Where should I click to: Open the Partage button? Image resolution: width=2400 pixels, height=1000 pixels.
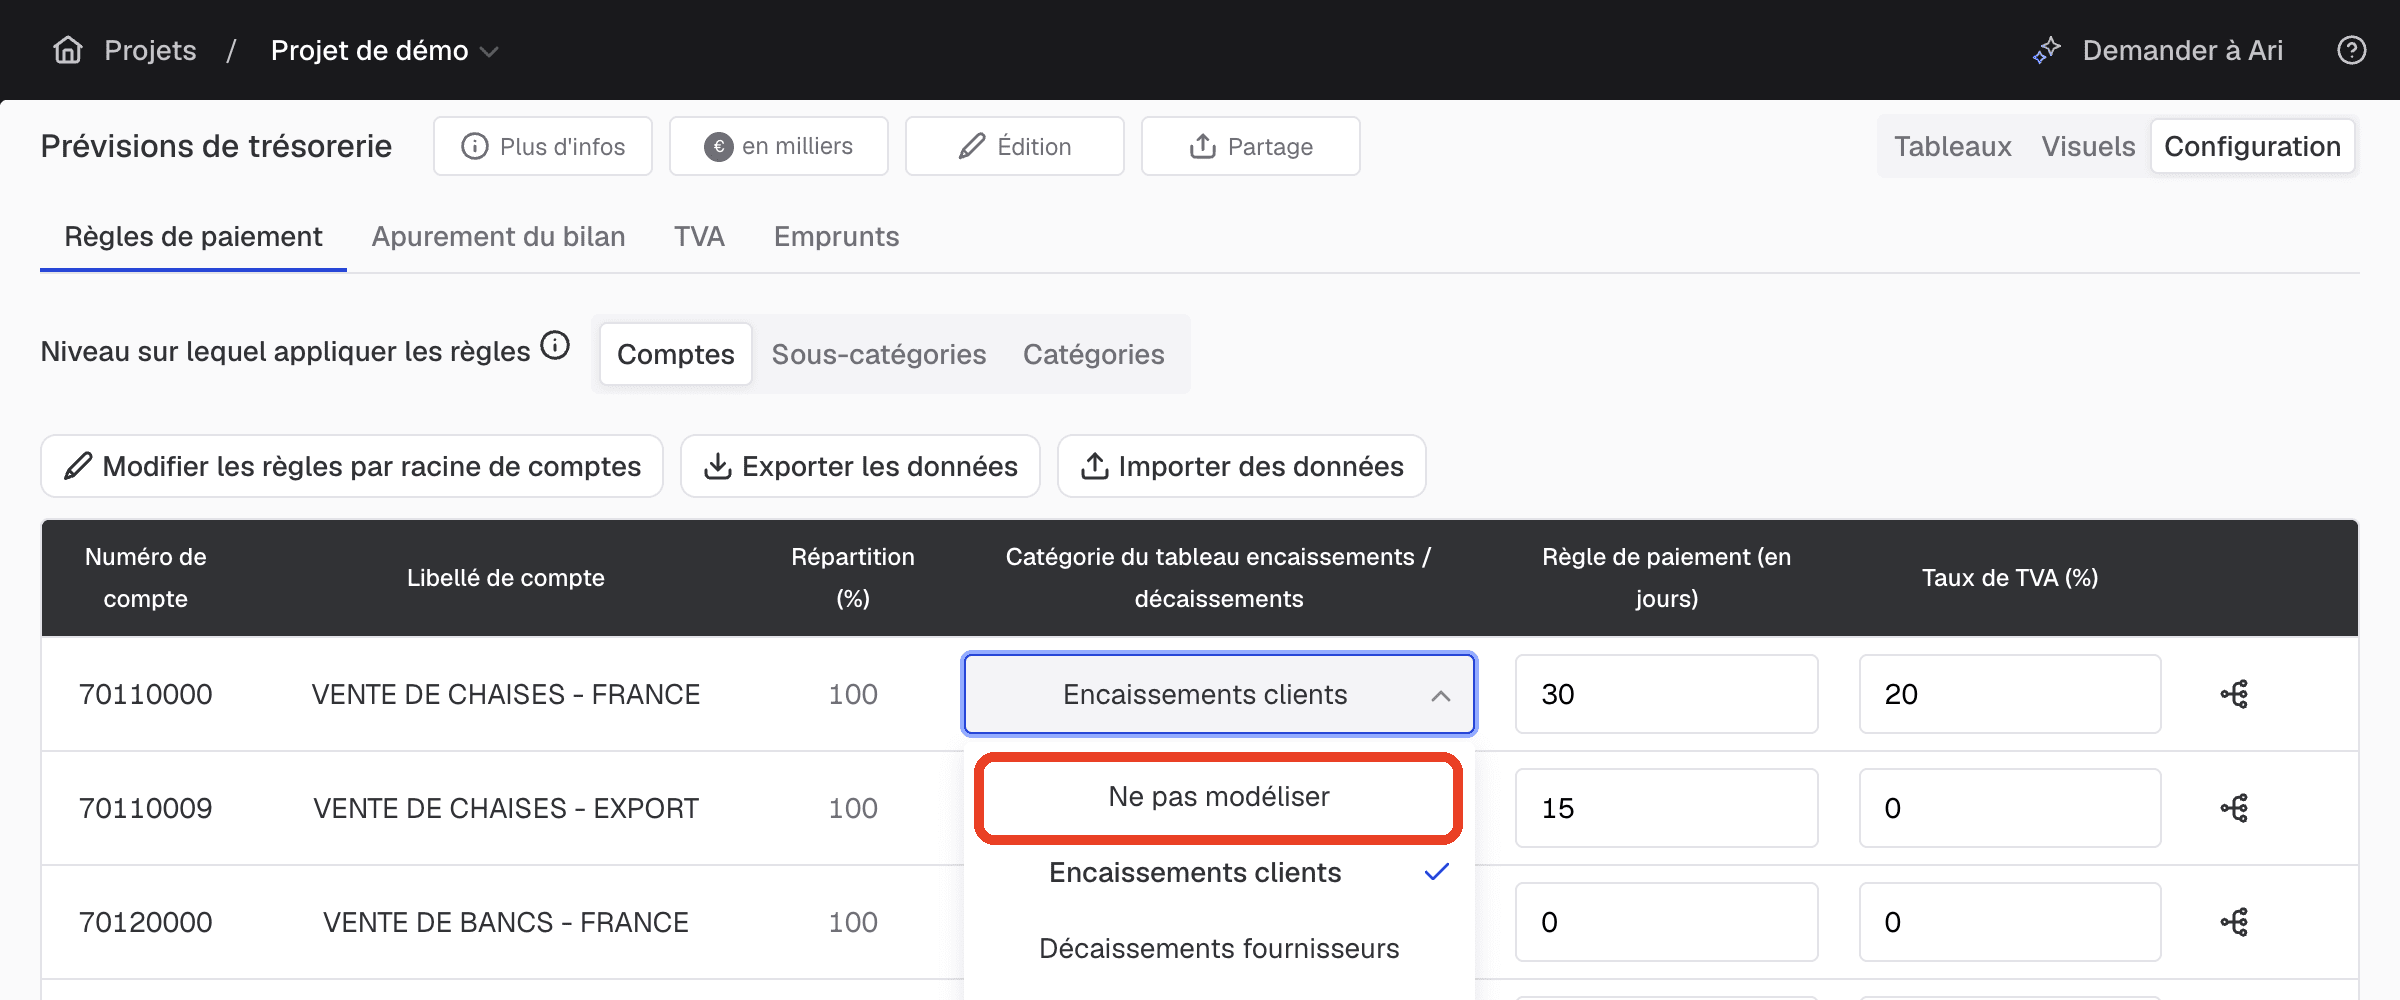point(1251,147)
